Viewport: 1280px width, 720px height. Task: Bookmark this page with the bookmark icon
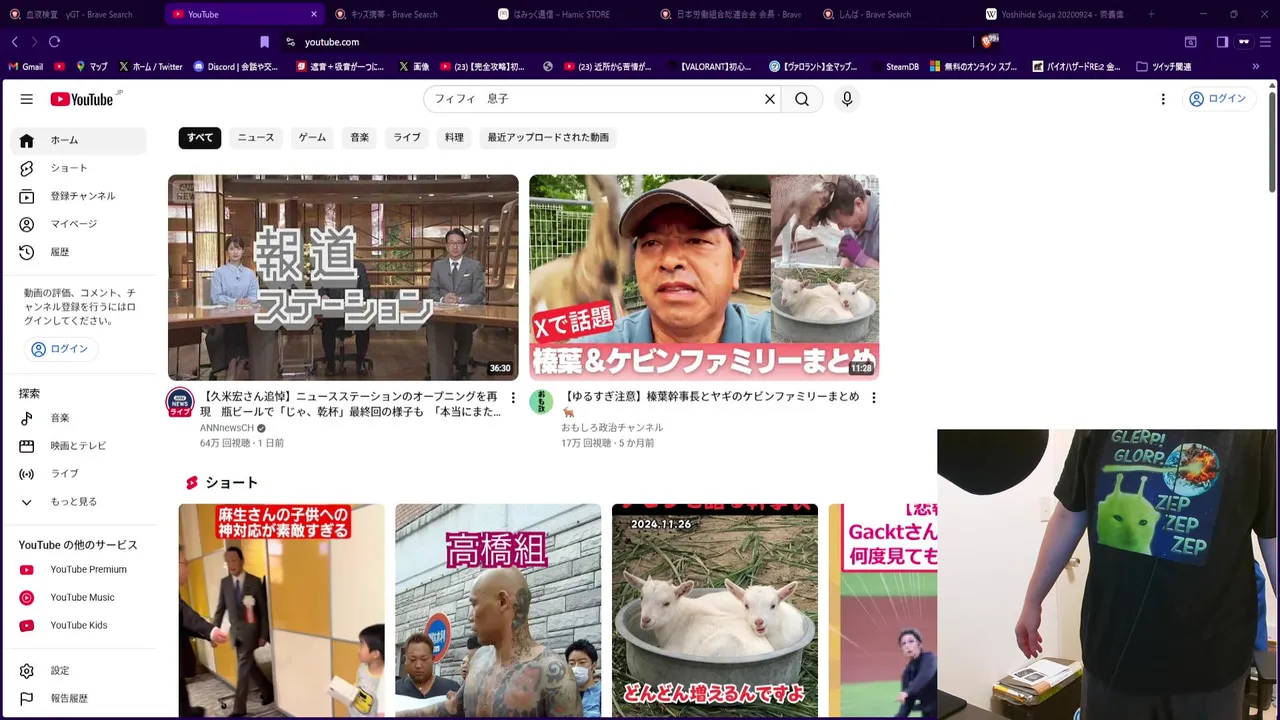264,42
